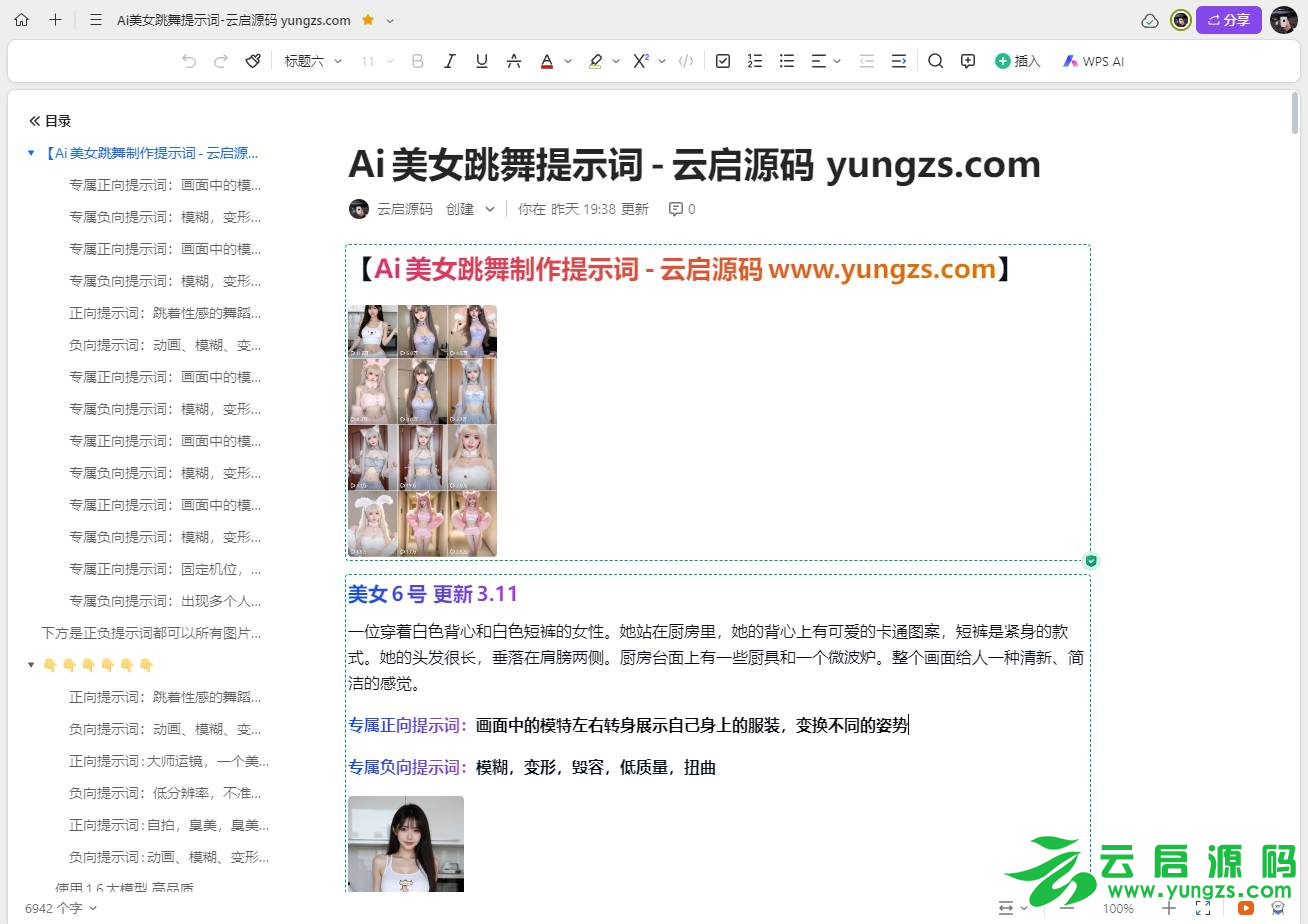Collapse the 目录 sidebar panel
The width and height of the screenshot is (1308, 924).
(34, 120)
